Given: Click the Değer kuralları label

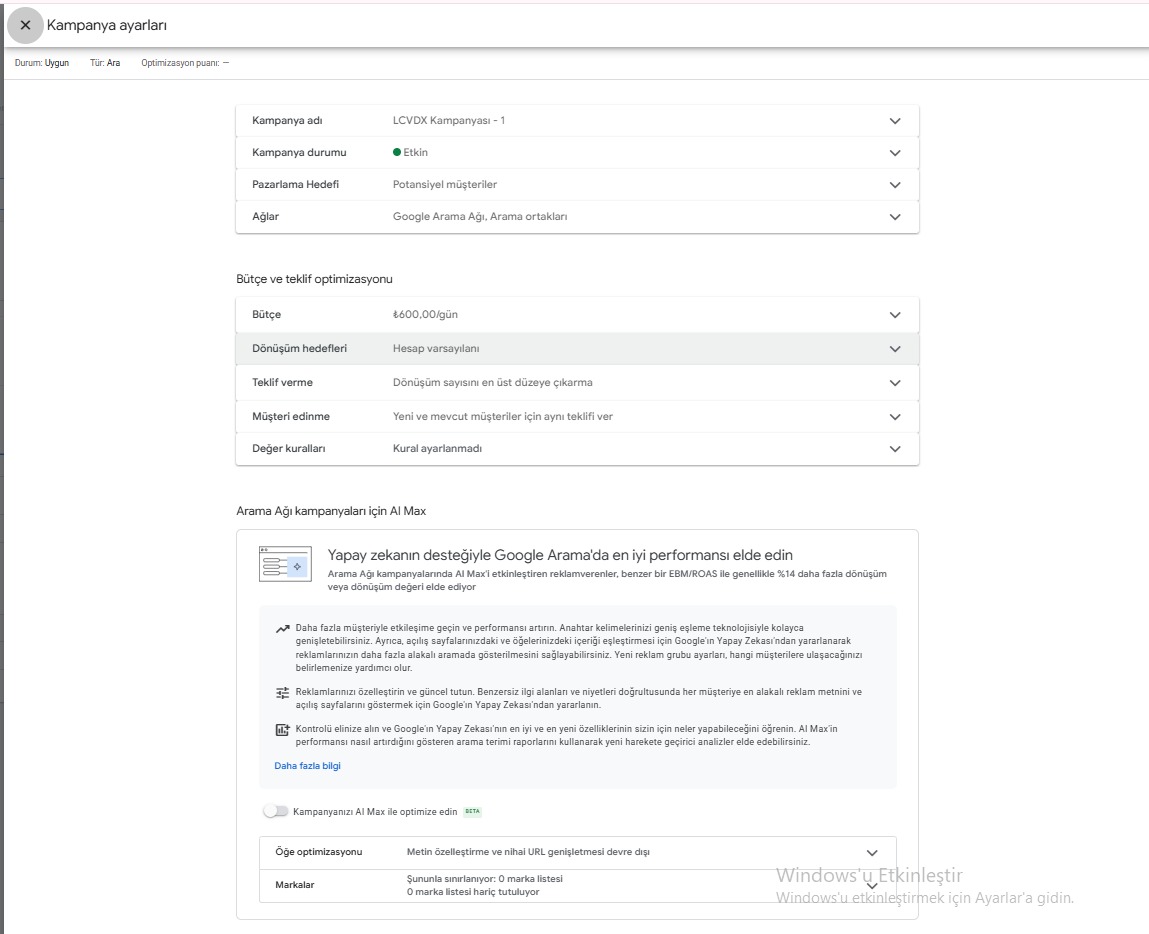Looking at the screenshot, I should coord(289,448).
